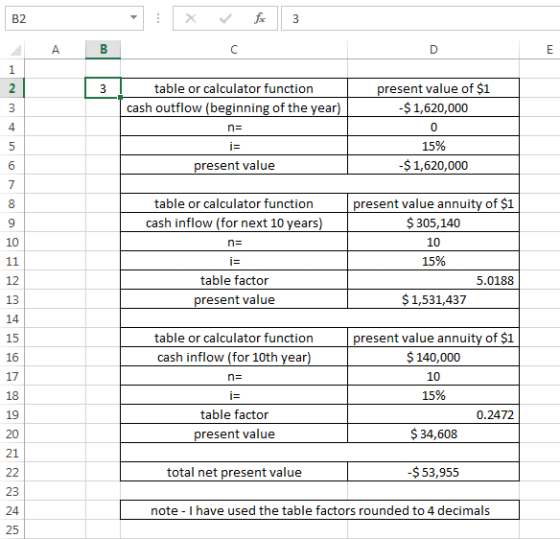
Task: Click cell D15 'present value annuity of $1'
Action: coord(433,338)
